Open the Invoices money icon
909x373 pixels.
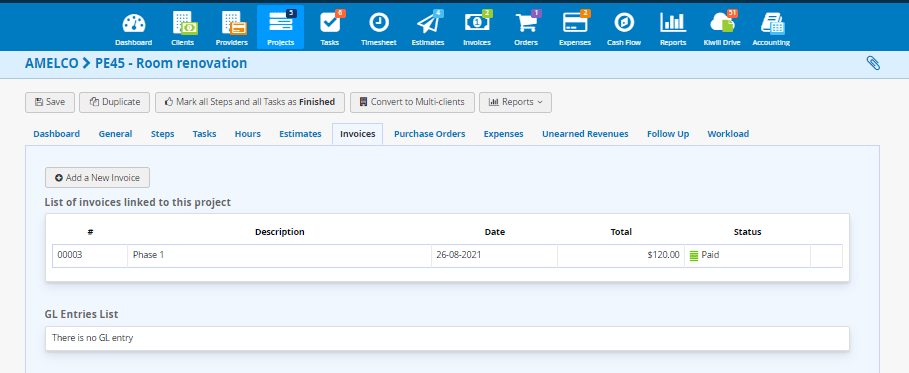477,23
